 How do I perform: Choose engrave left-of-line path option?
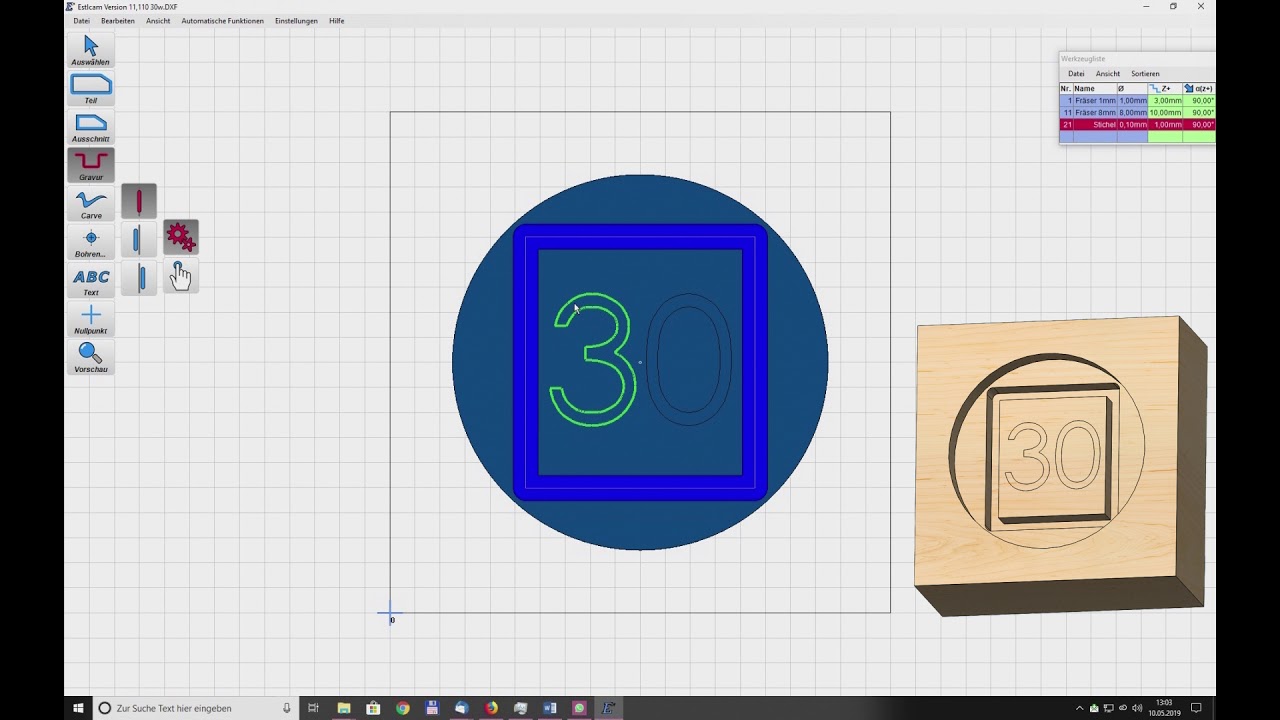click(139, 240)
